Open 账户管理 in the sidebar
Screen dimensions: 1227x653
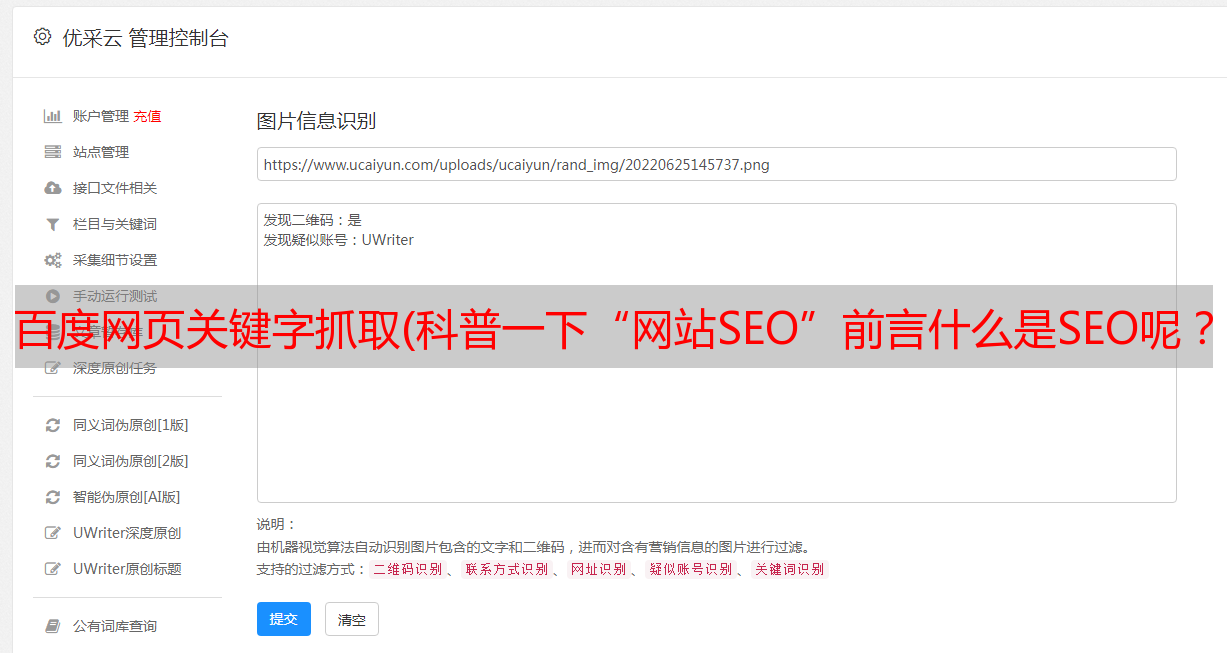(x=101, y=116)
